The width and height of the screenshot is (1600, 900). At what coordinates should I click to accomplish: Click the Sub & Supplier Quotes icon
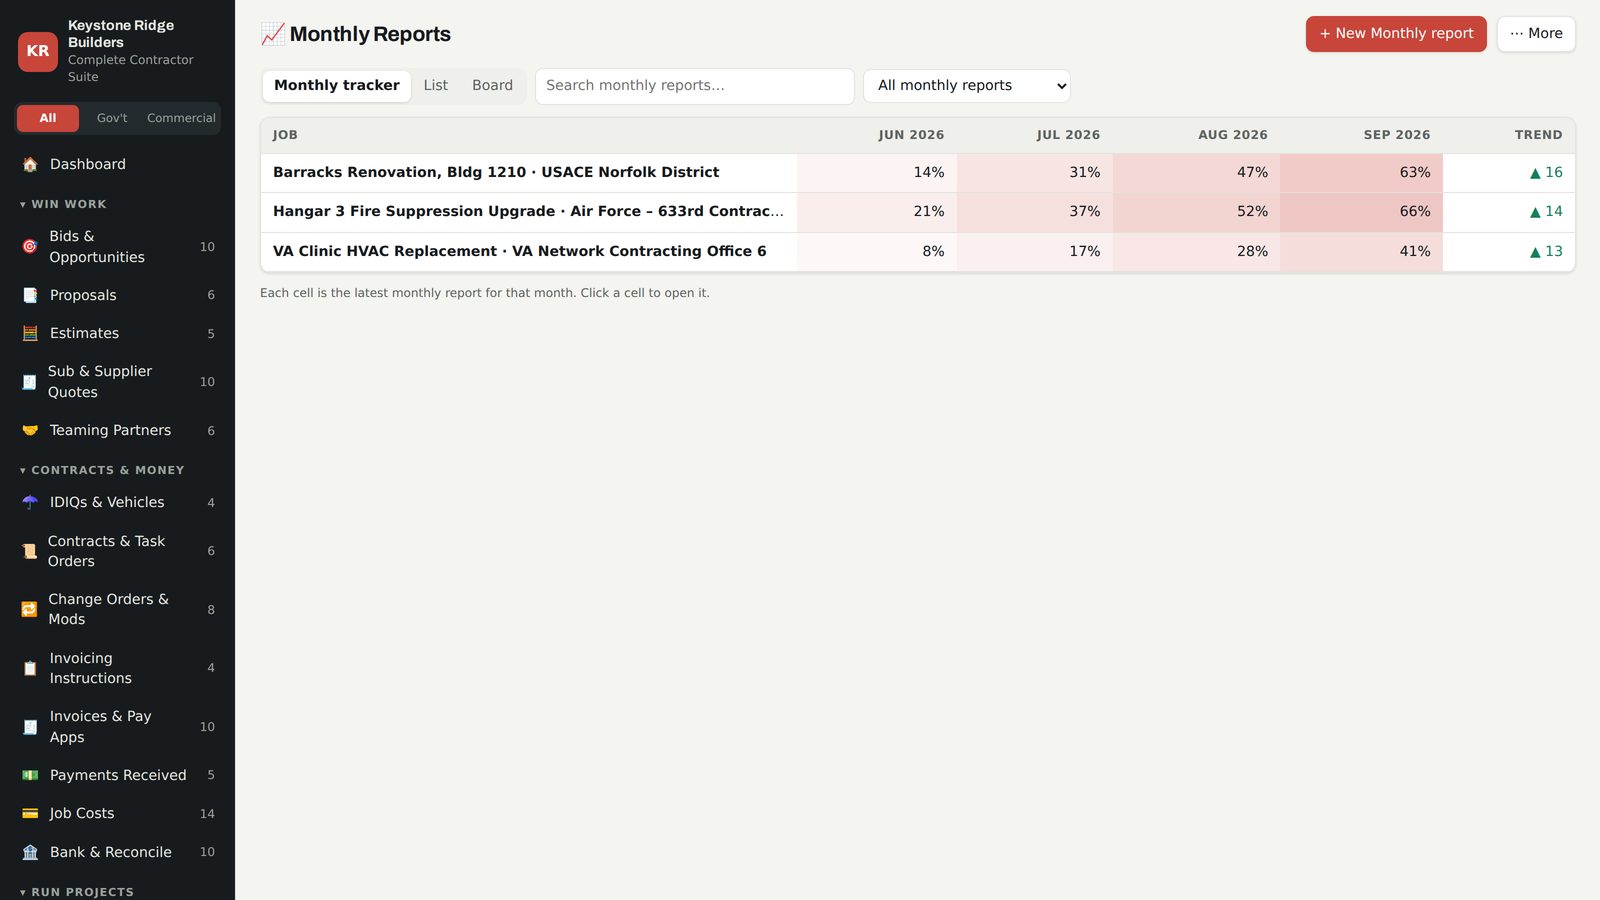click(29, 382)
